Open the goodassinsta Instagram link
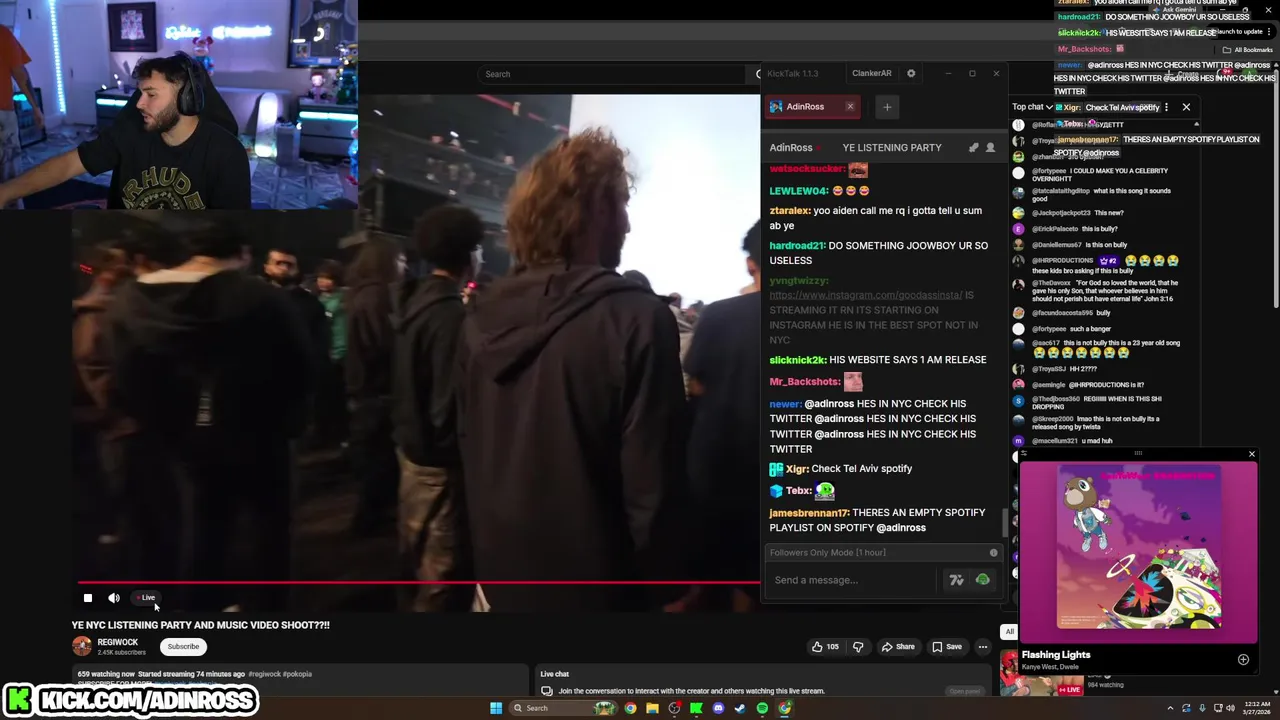Image resolution: width=1280 pixels, height=720 pixels. [866, 295]
